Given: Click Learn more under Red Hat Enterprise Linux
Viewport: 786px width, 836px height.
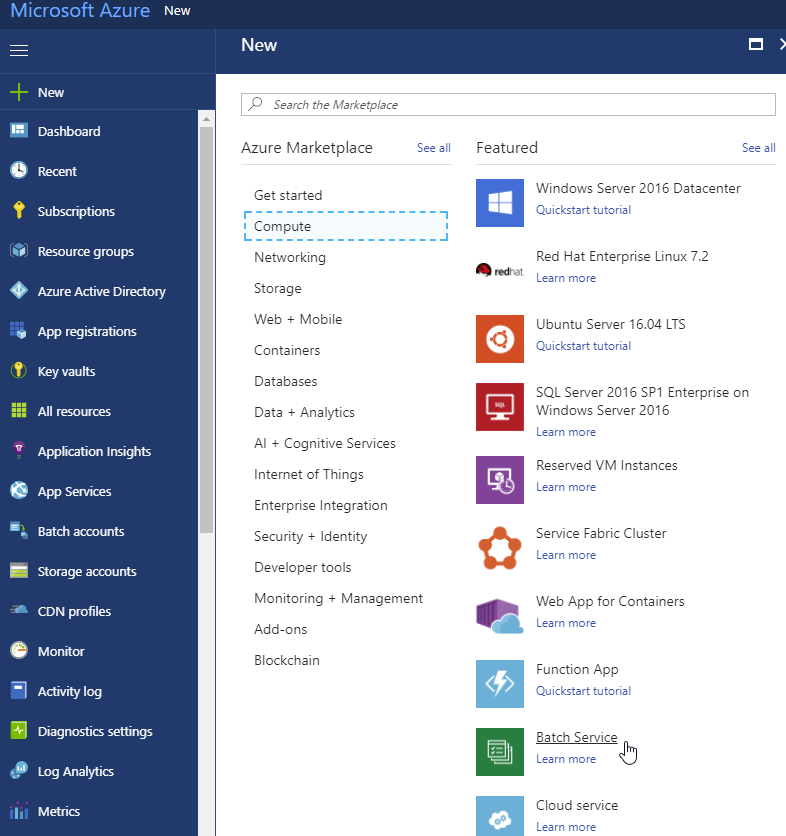Looking at the screenshot, I should click(566, 279).
